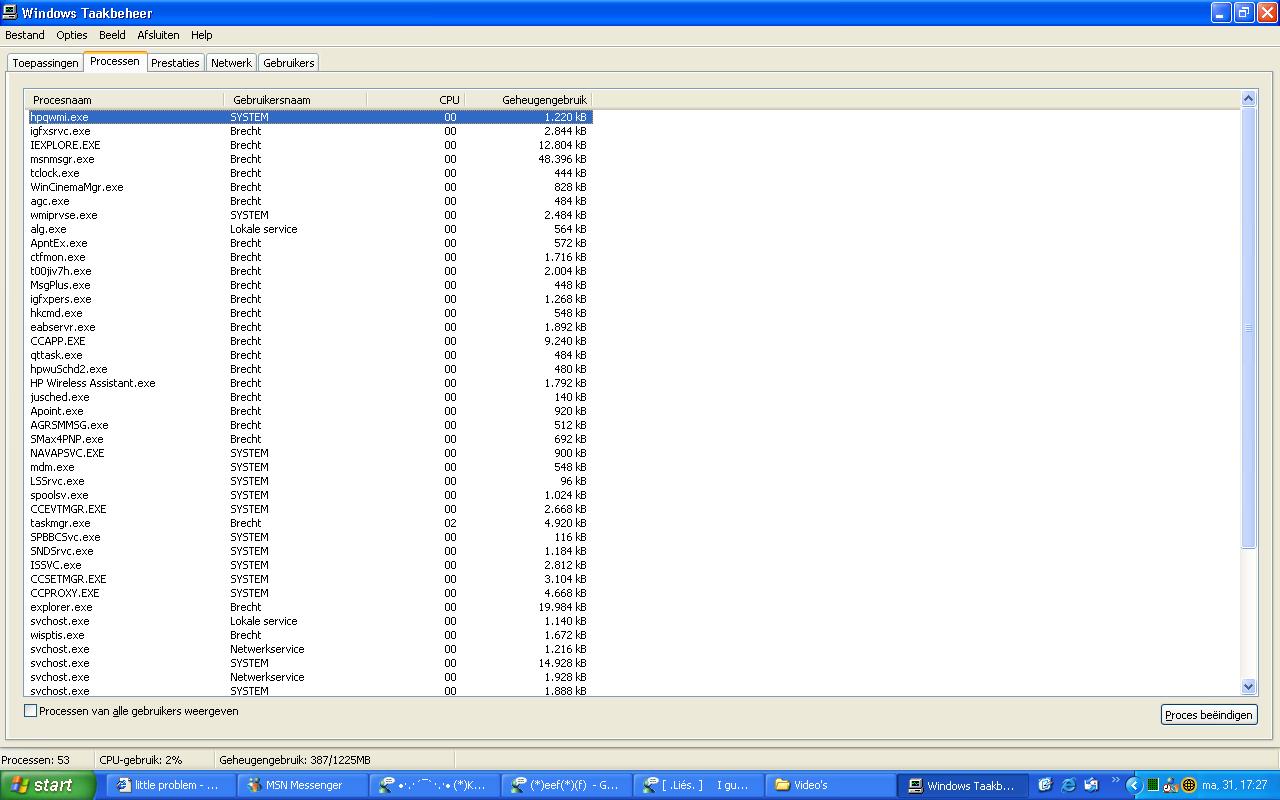Click the 'Proces beëindigen' button
Screen dimensions: 1280x800
pyautogui.click(x=1209, y=715)
